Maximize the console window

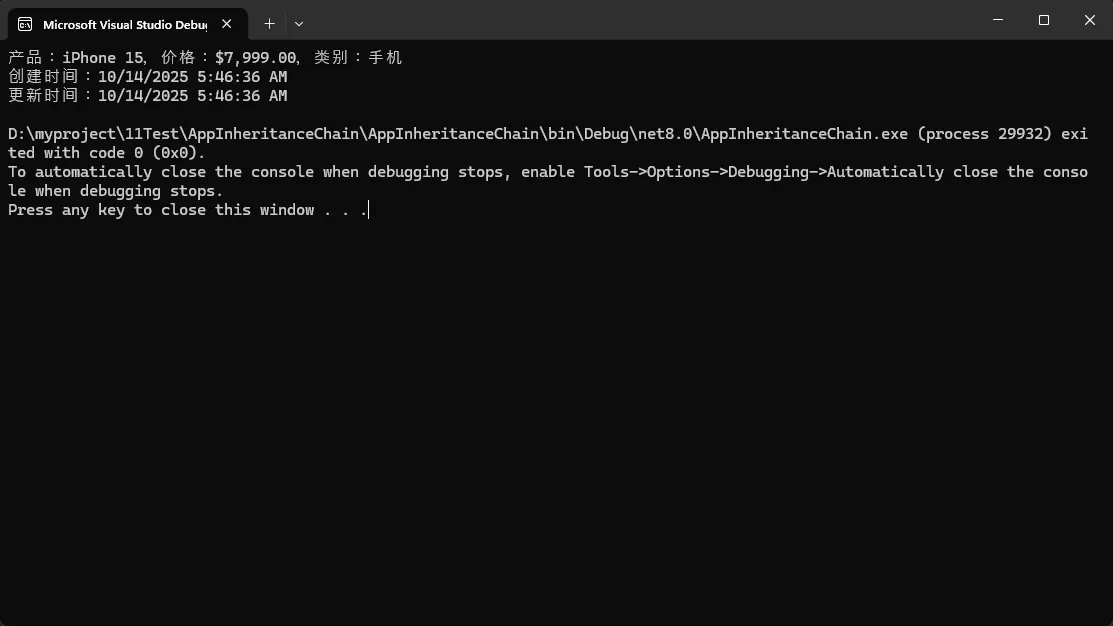[1044, 20]
